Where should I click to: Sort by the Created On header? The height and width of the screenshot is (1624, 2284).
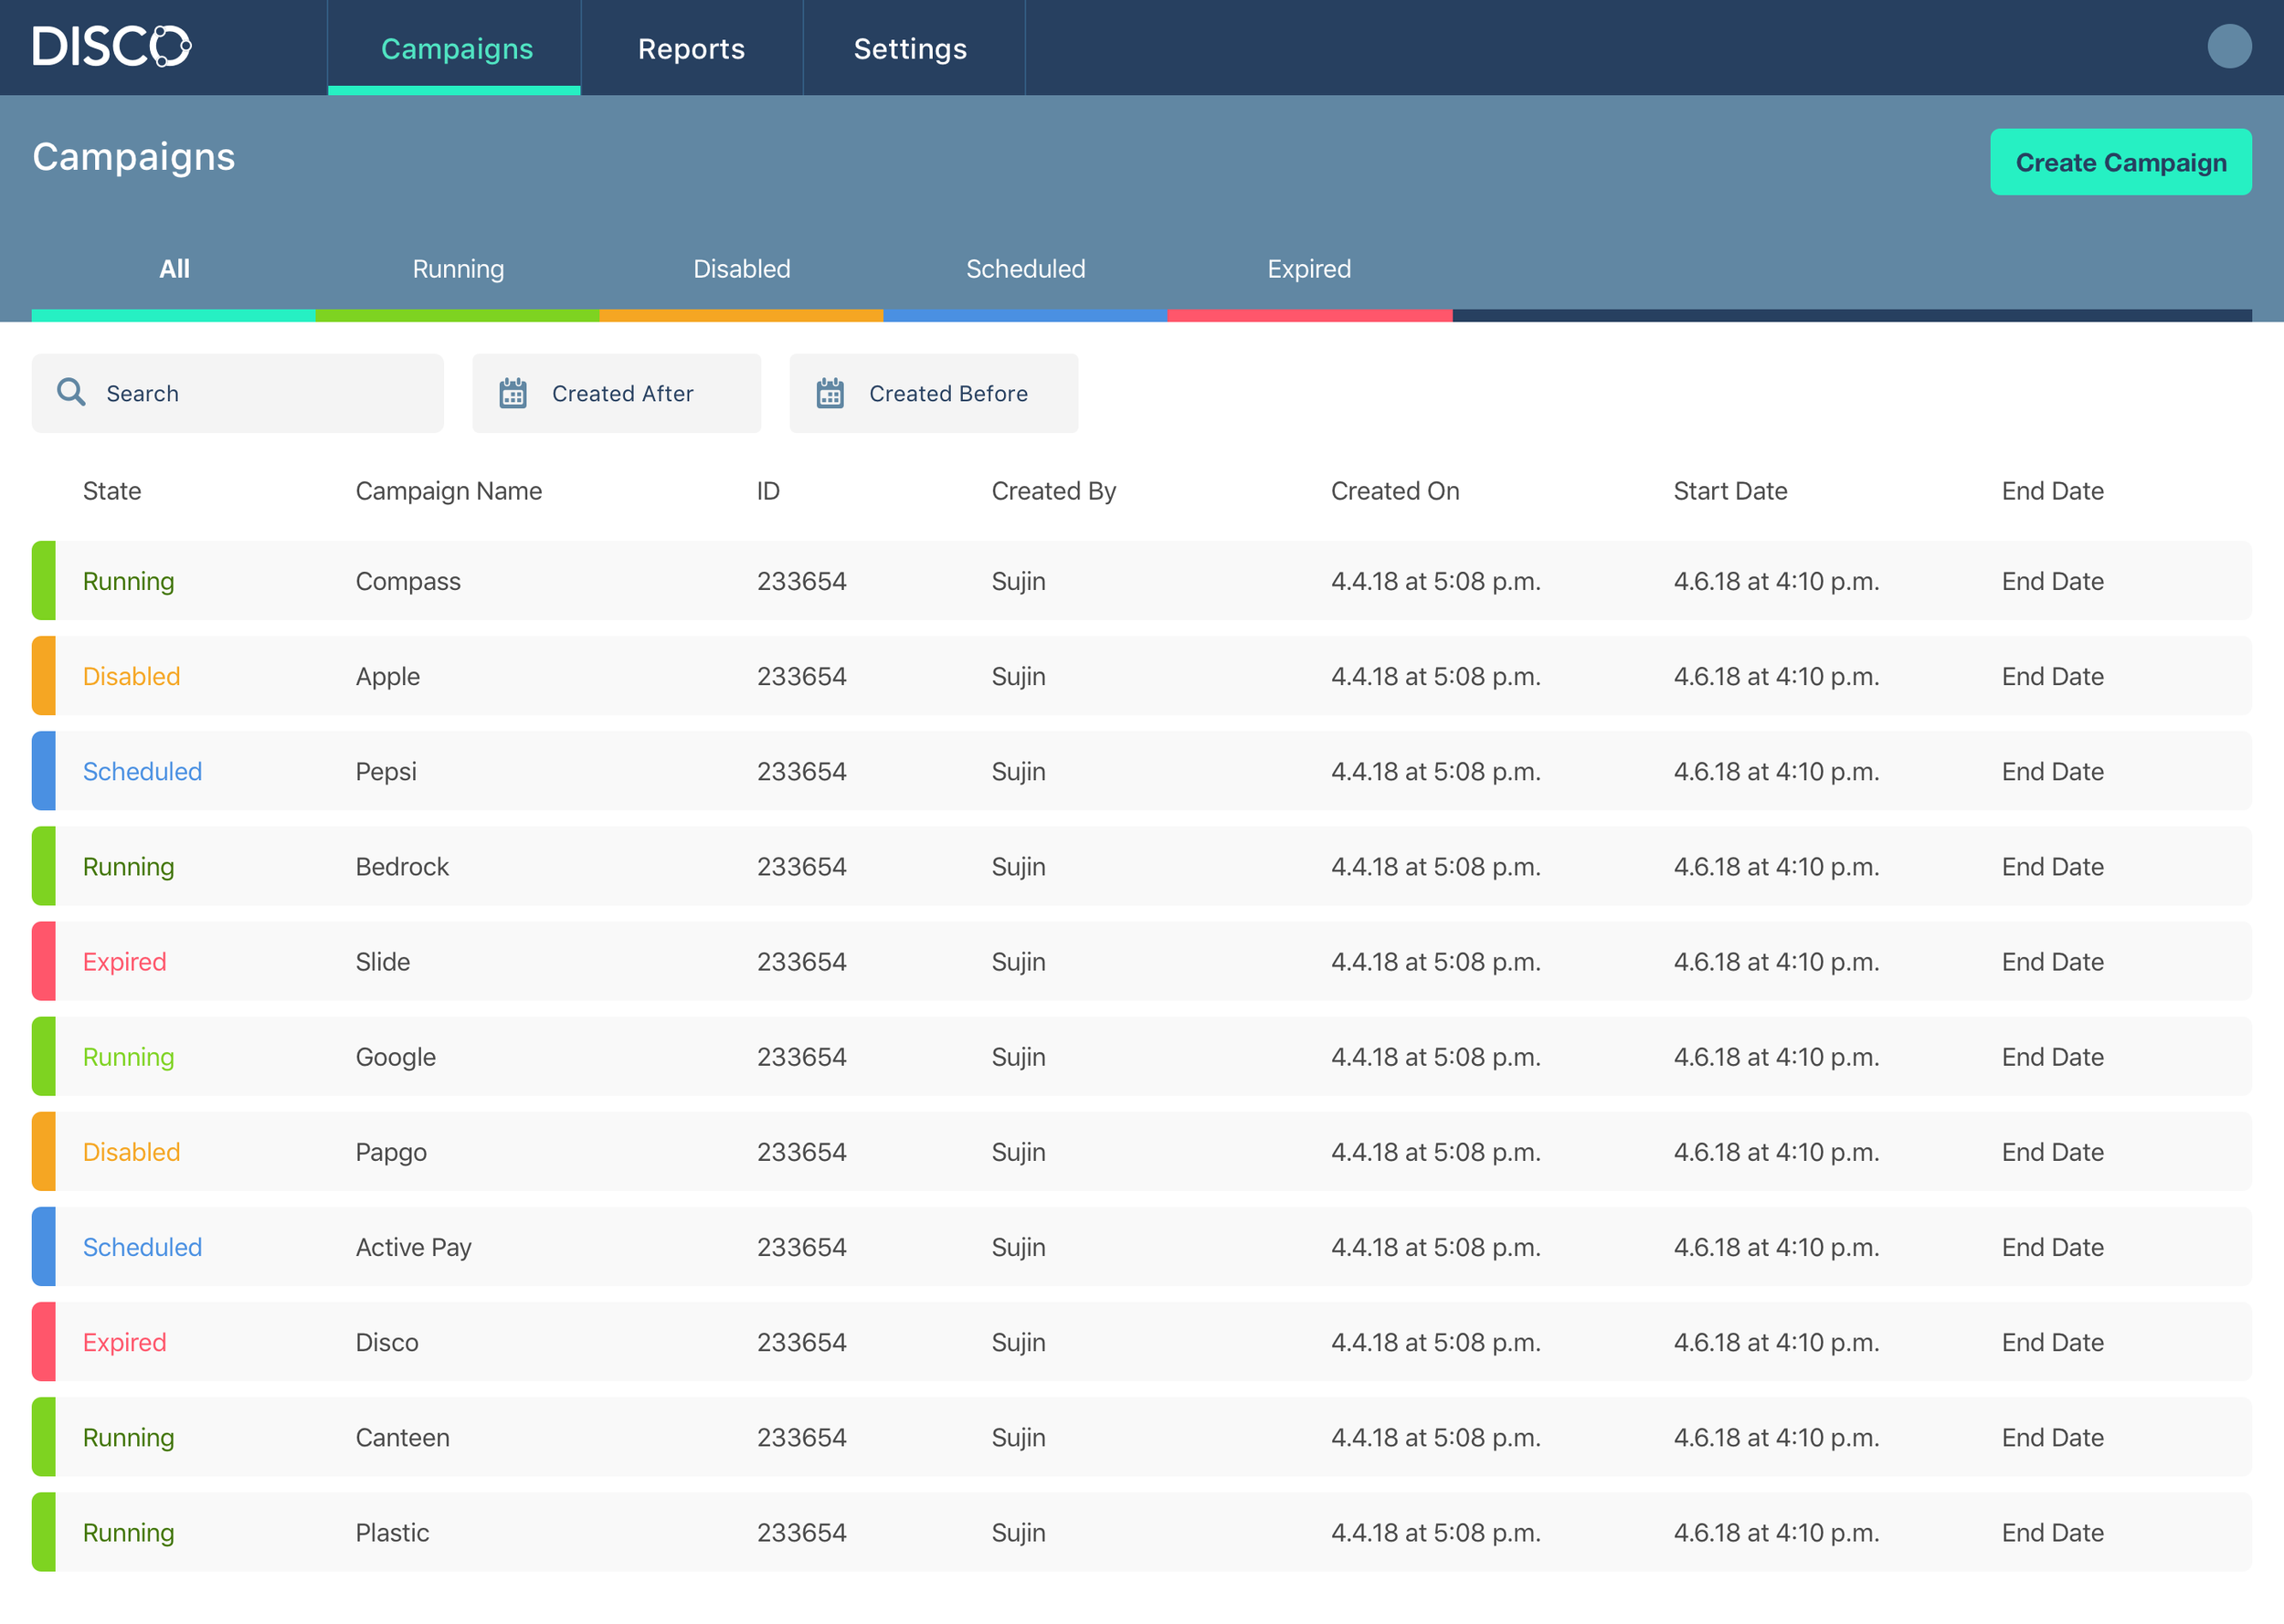1394,491
